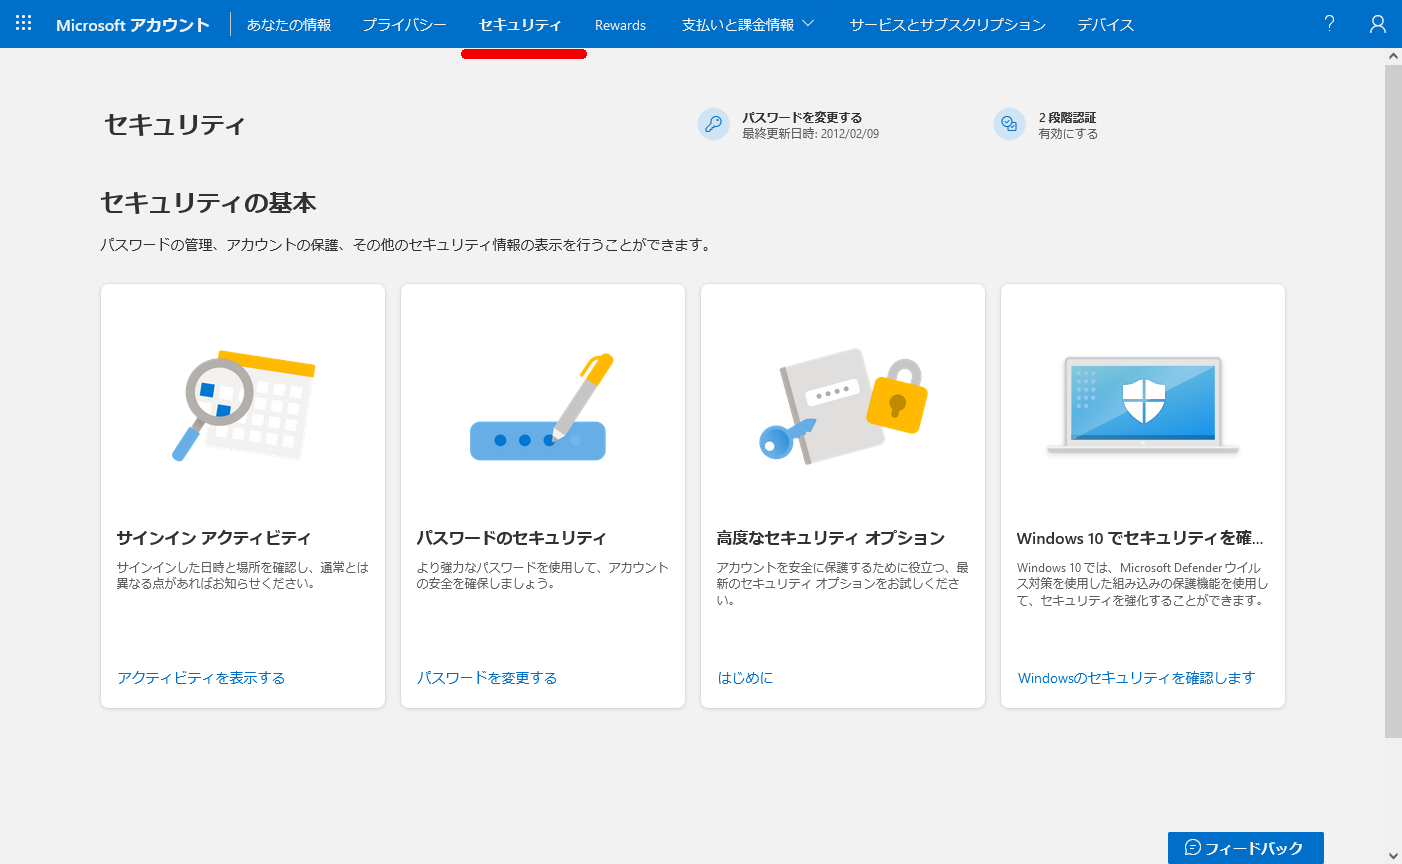Click the 有効にする text under 2段階認証
The height and width of the screenshot is (864, 1402).
tap(1068, 134)
